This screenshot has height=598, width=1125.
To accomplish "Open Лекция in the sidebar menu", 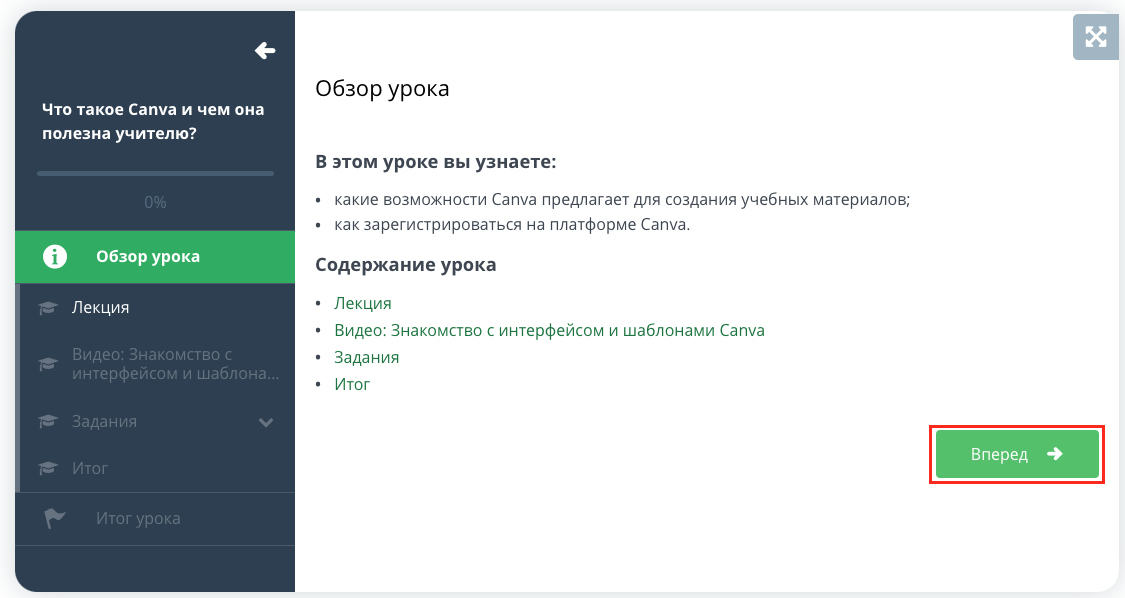I will 157,307.
